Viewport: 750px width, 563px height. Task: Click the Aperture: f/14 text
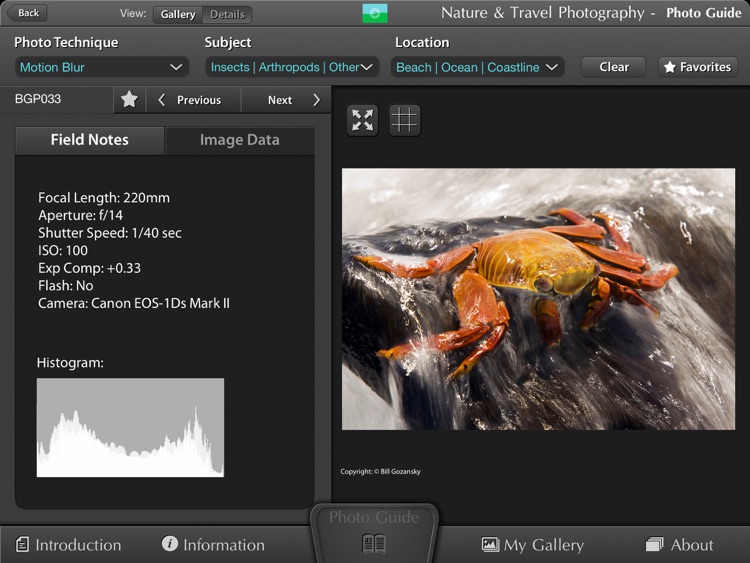(x=80, y=215)
